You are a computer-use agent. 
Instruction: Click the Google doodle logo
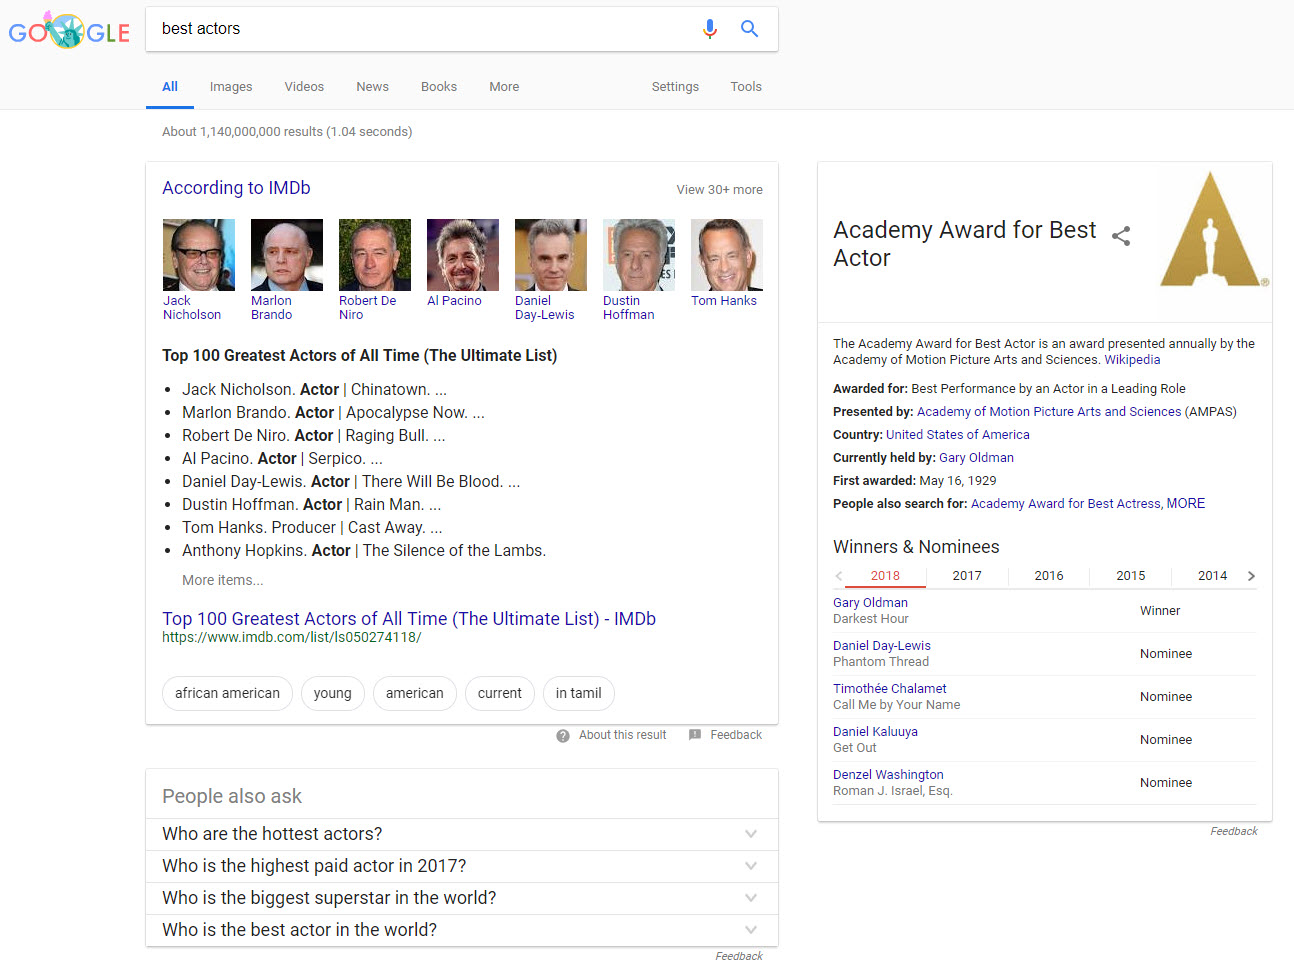(x=69, y=31)
